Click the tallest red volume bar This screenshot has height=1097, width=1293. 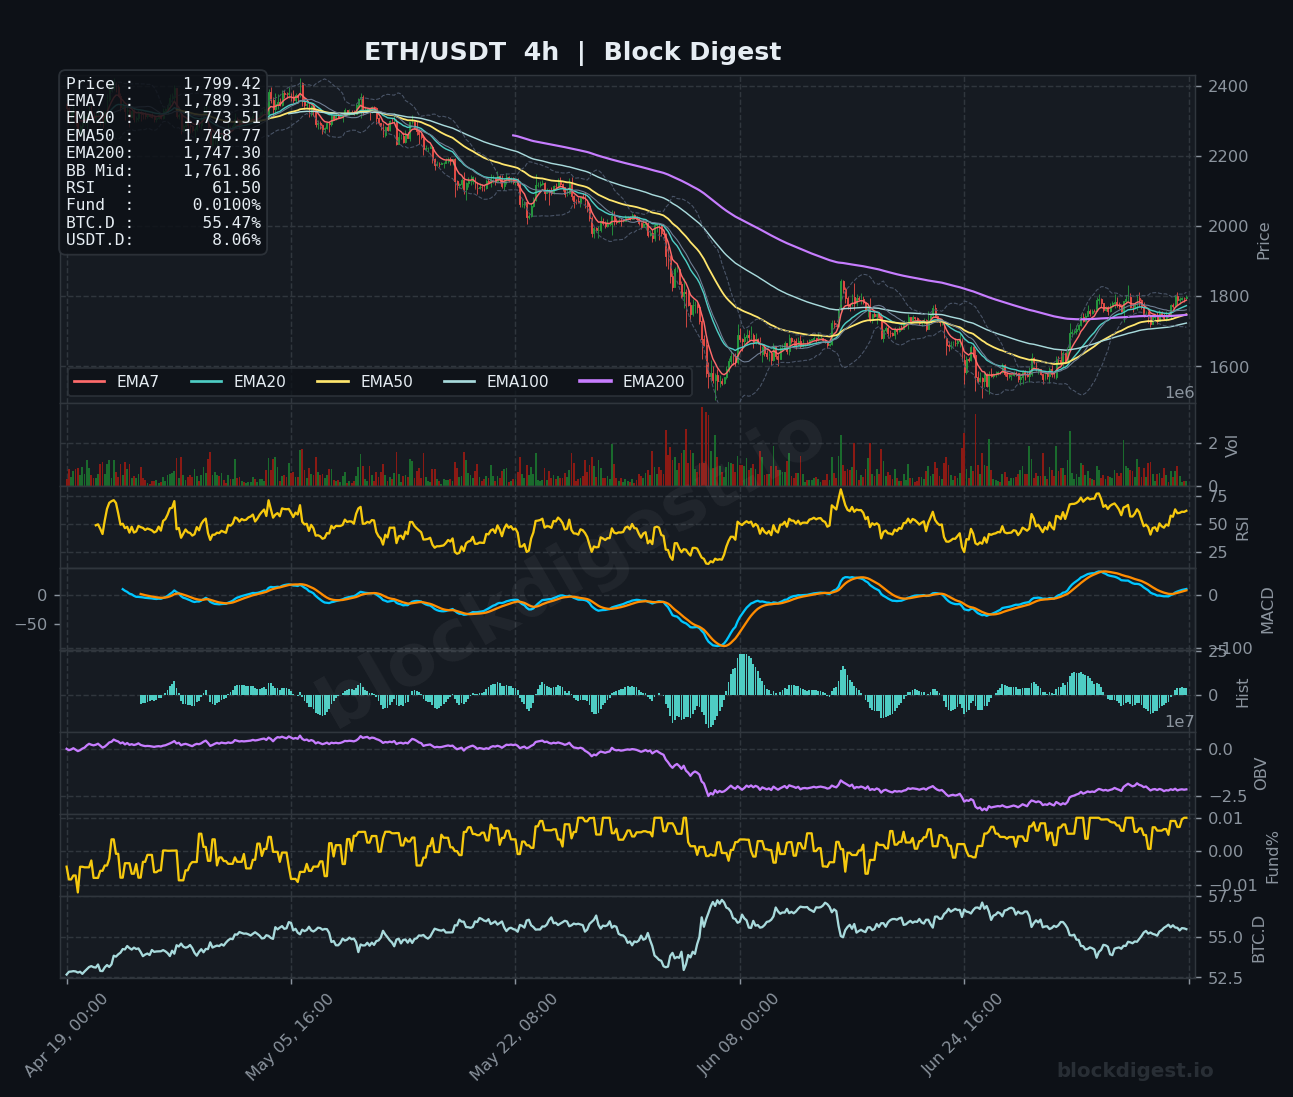703,446
